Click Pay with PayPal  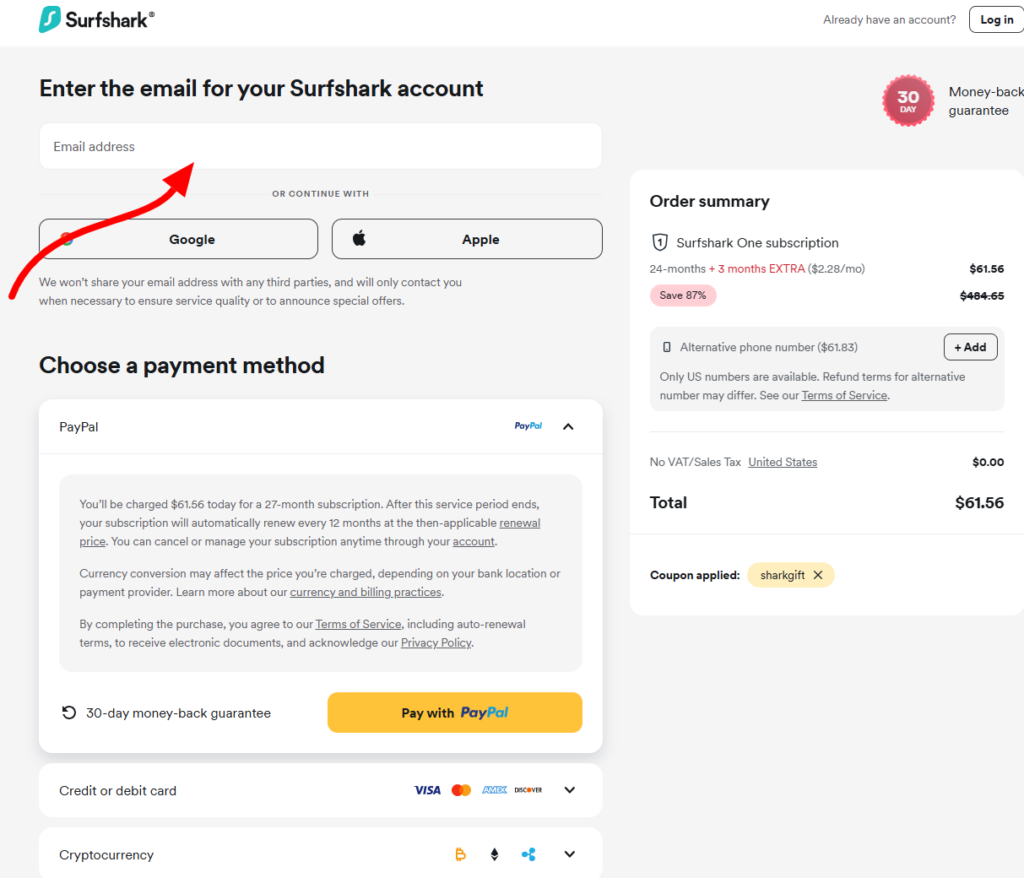(x=455, y=712)
